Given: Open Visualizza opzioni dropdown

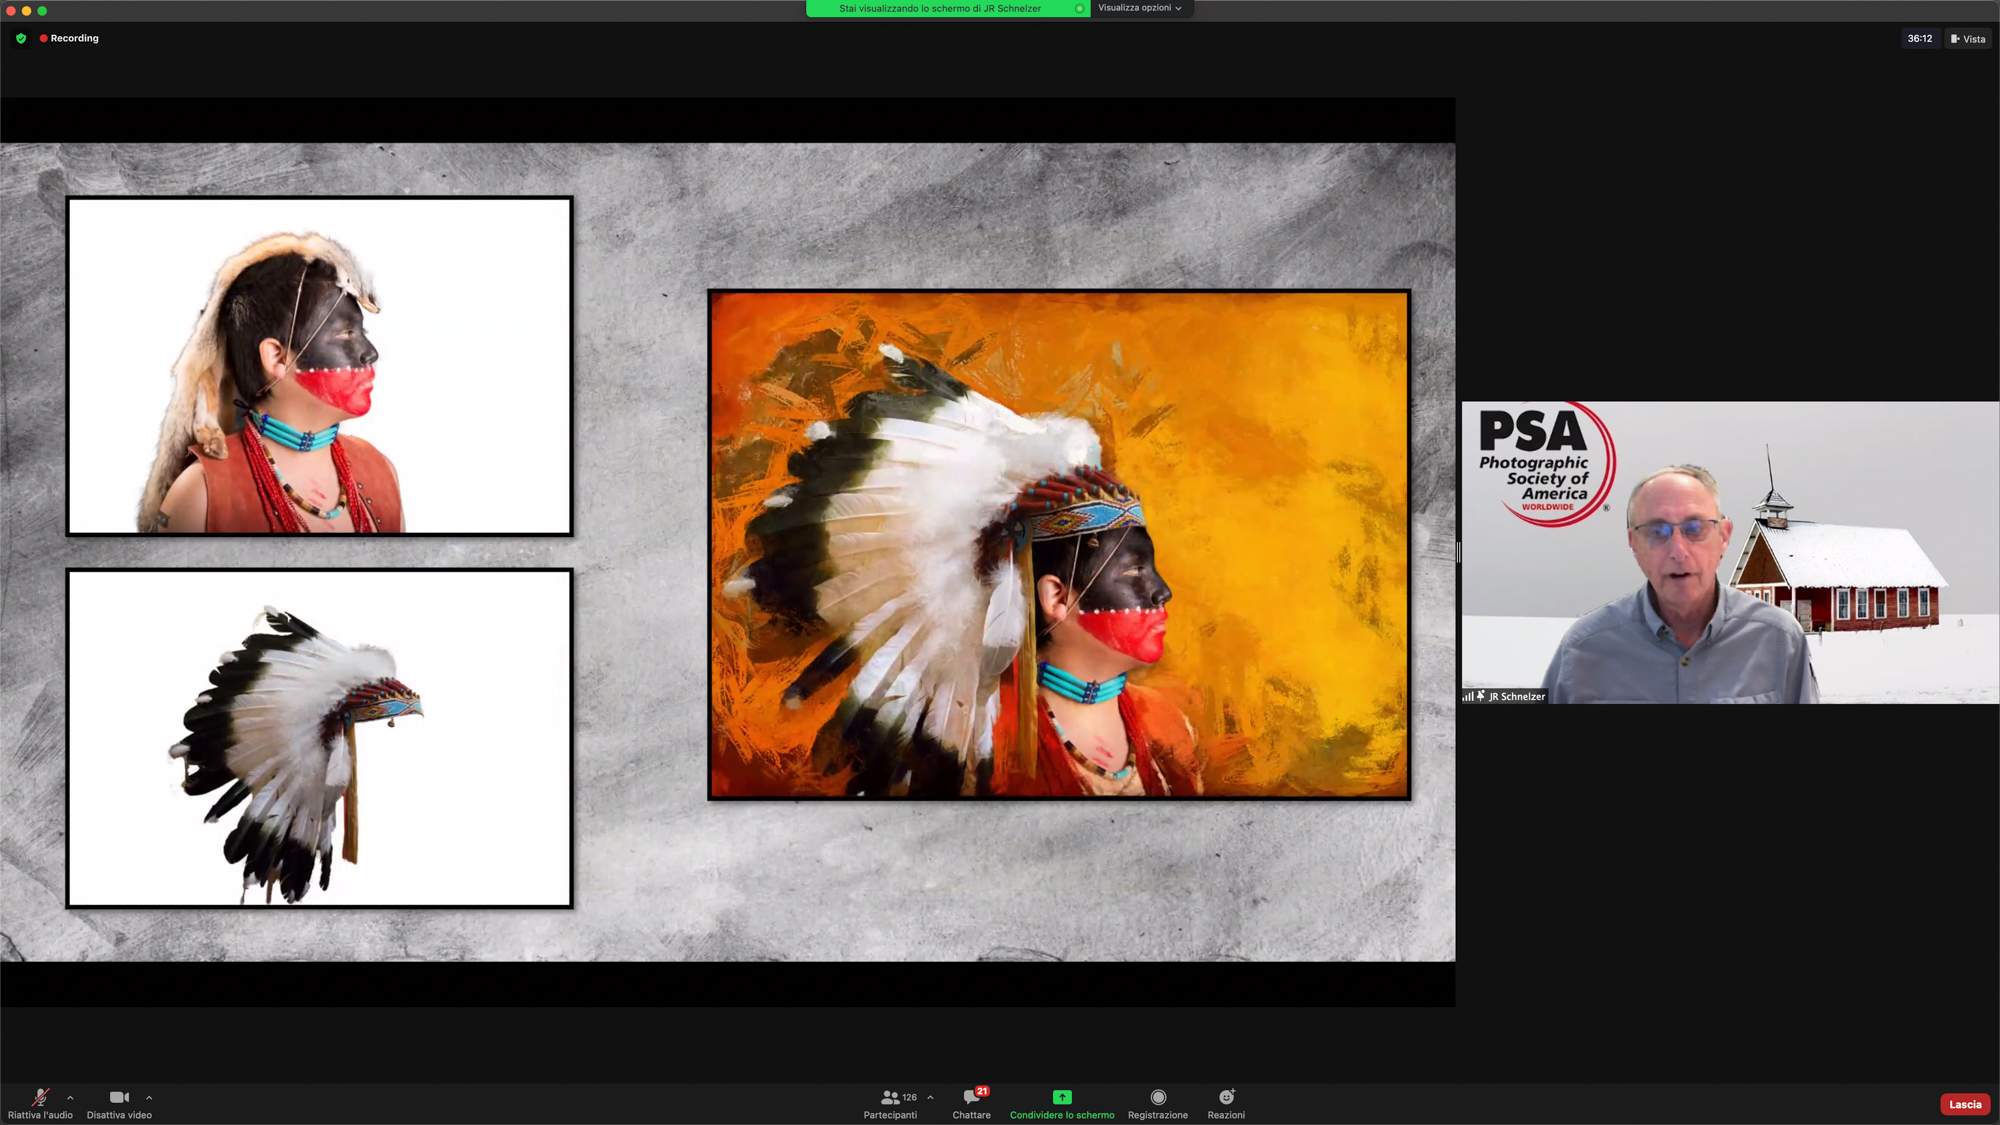Looking at the screenshot, I should click(1139, 8).
